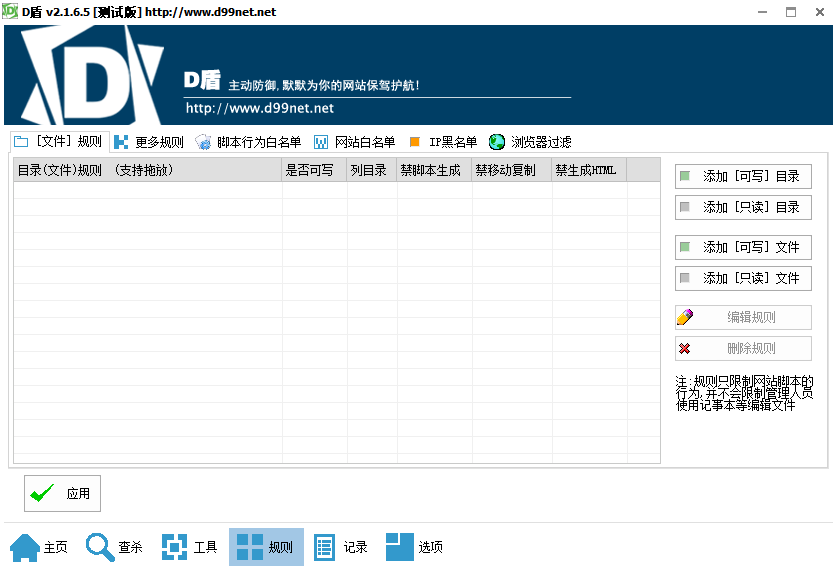Click the 是否可写 column header
837x574 pixels.
pyautogui.click(x=314, y=170)
